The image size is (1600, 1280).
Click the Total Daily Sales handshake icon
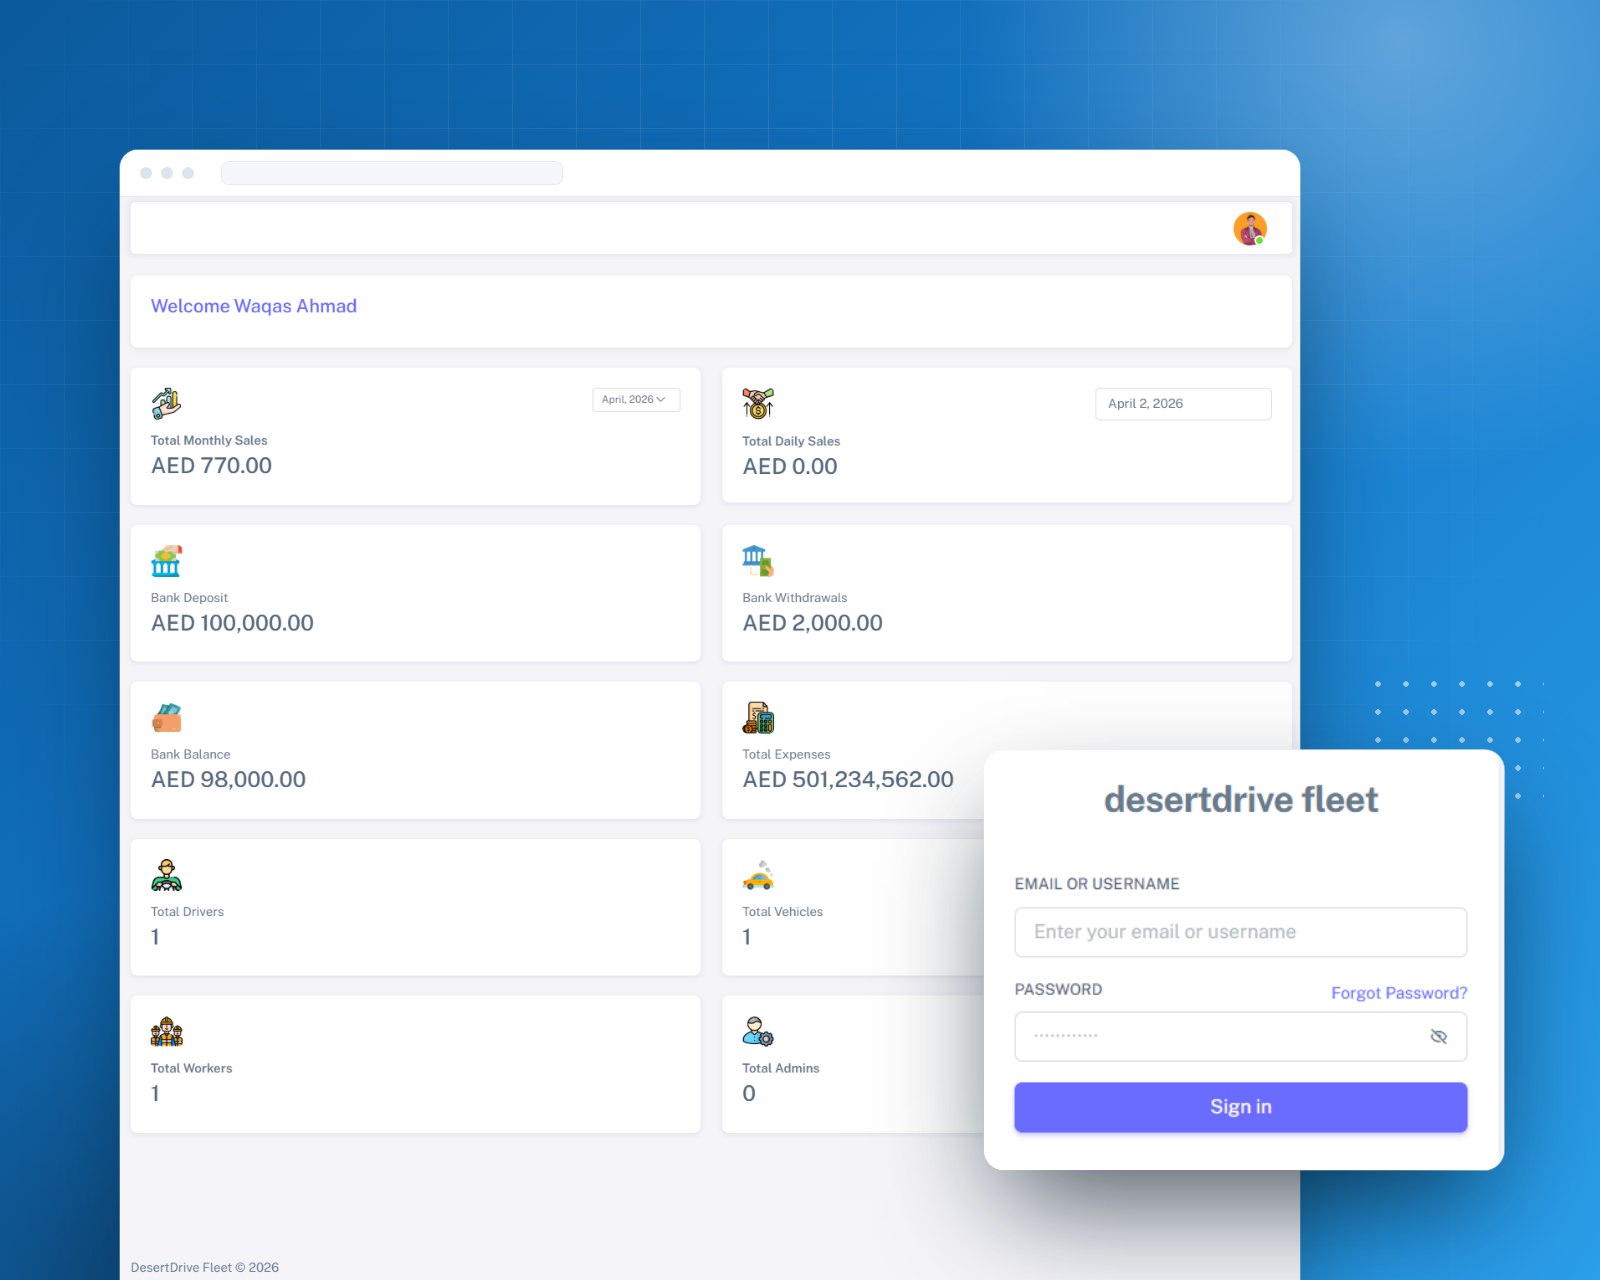click(x=758, y=403)
